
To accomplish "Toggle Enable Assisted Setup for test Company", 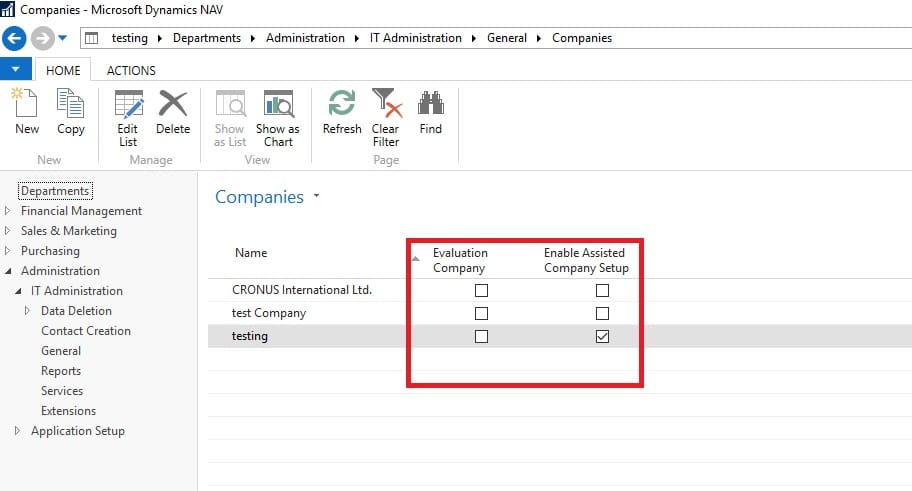I will click(602, 314).
